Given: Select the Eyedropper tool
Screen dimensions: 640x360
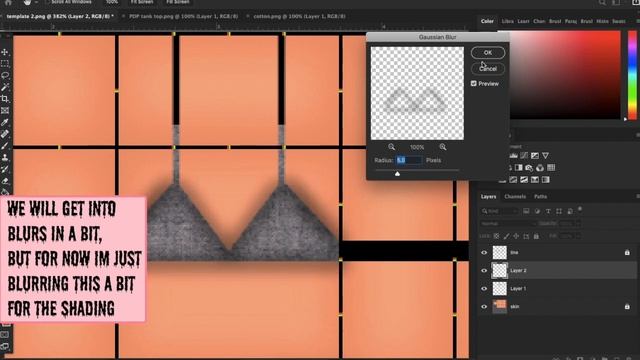Looking at the screenshot, I should [5, 122].
